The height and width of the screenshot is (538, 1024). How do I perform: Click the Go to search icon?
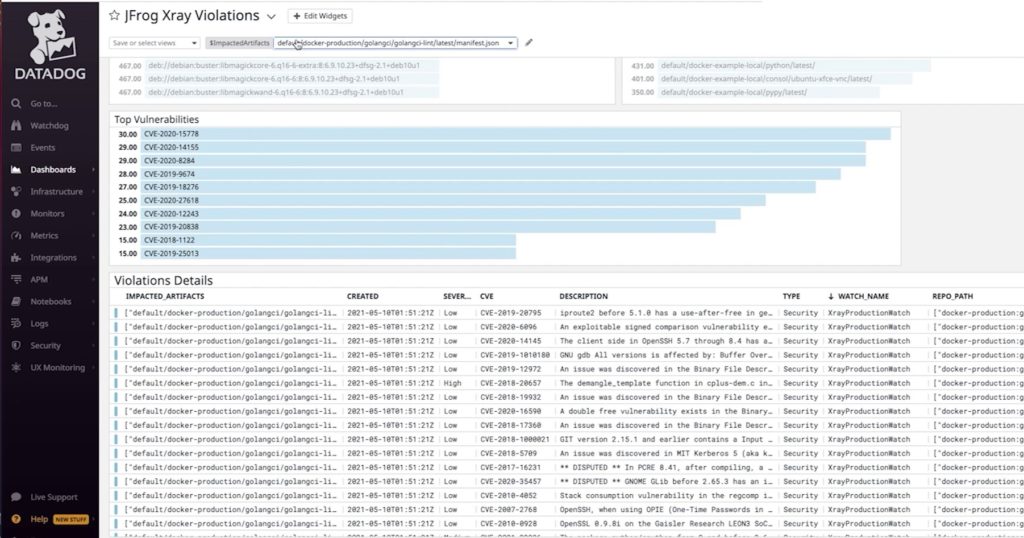pos(16,104)
